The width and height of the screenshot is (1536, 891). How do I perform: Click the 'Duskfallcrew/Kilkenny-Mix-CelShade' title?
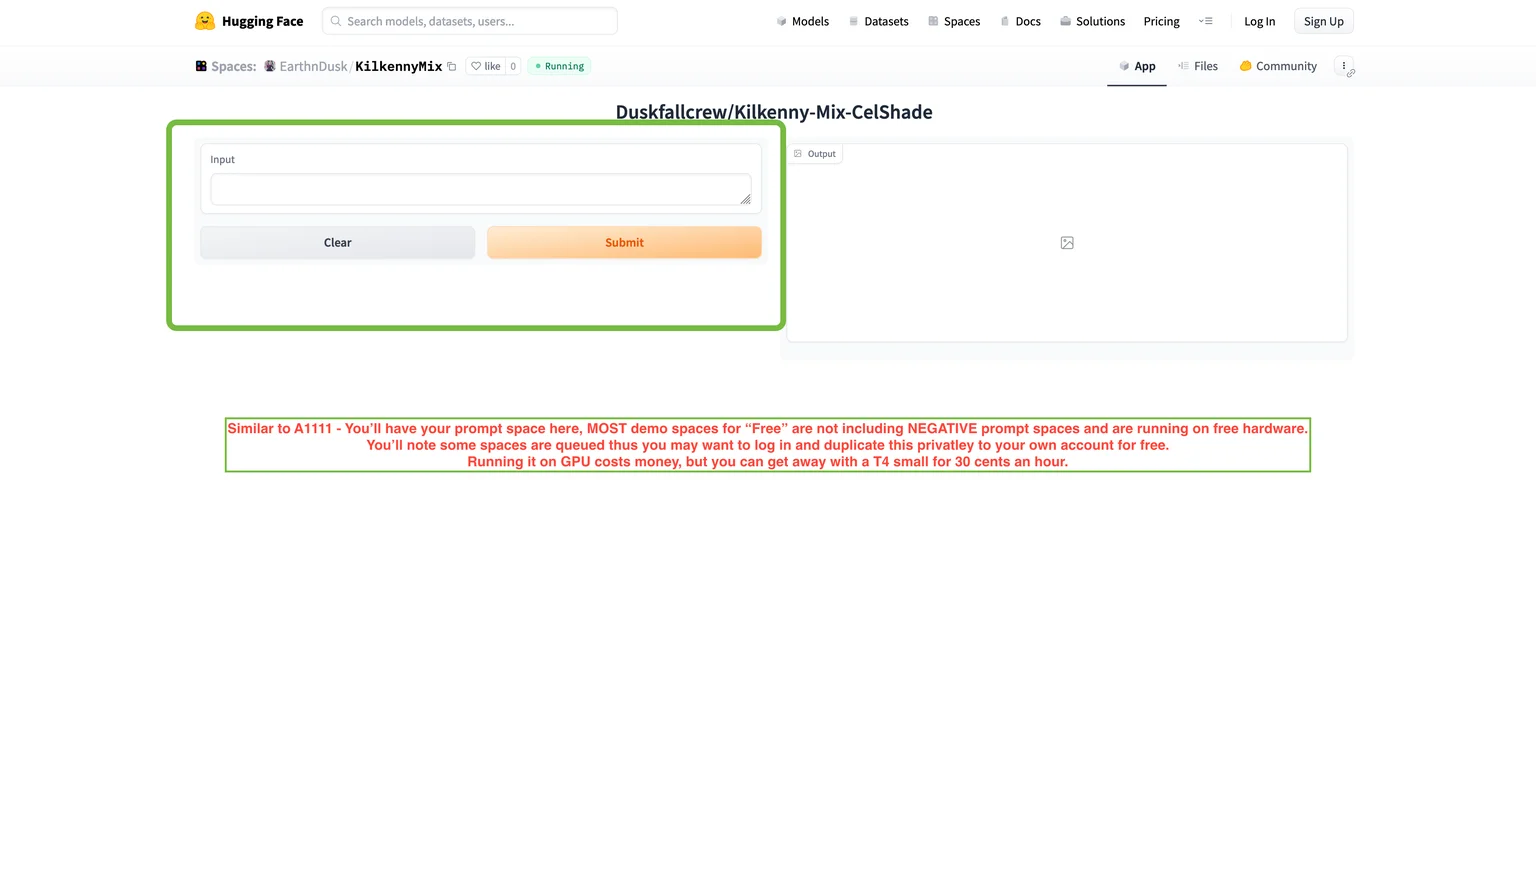pos(774,112)
